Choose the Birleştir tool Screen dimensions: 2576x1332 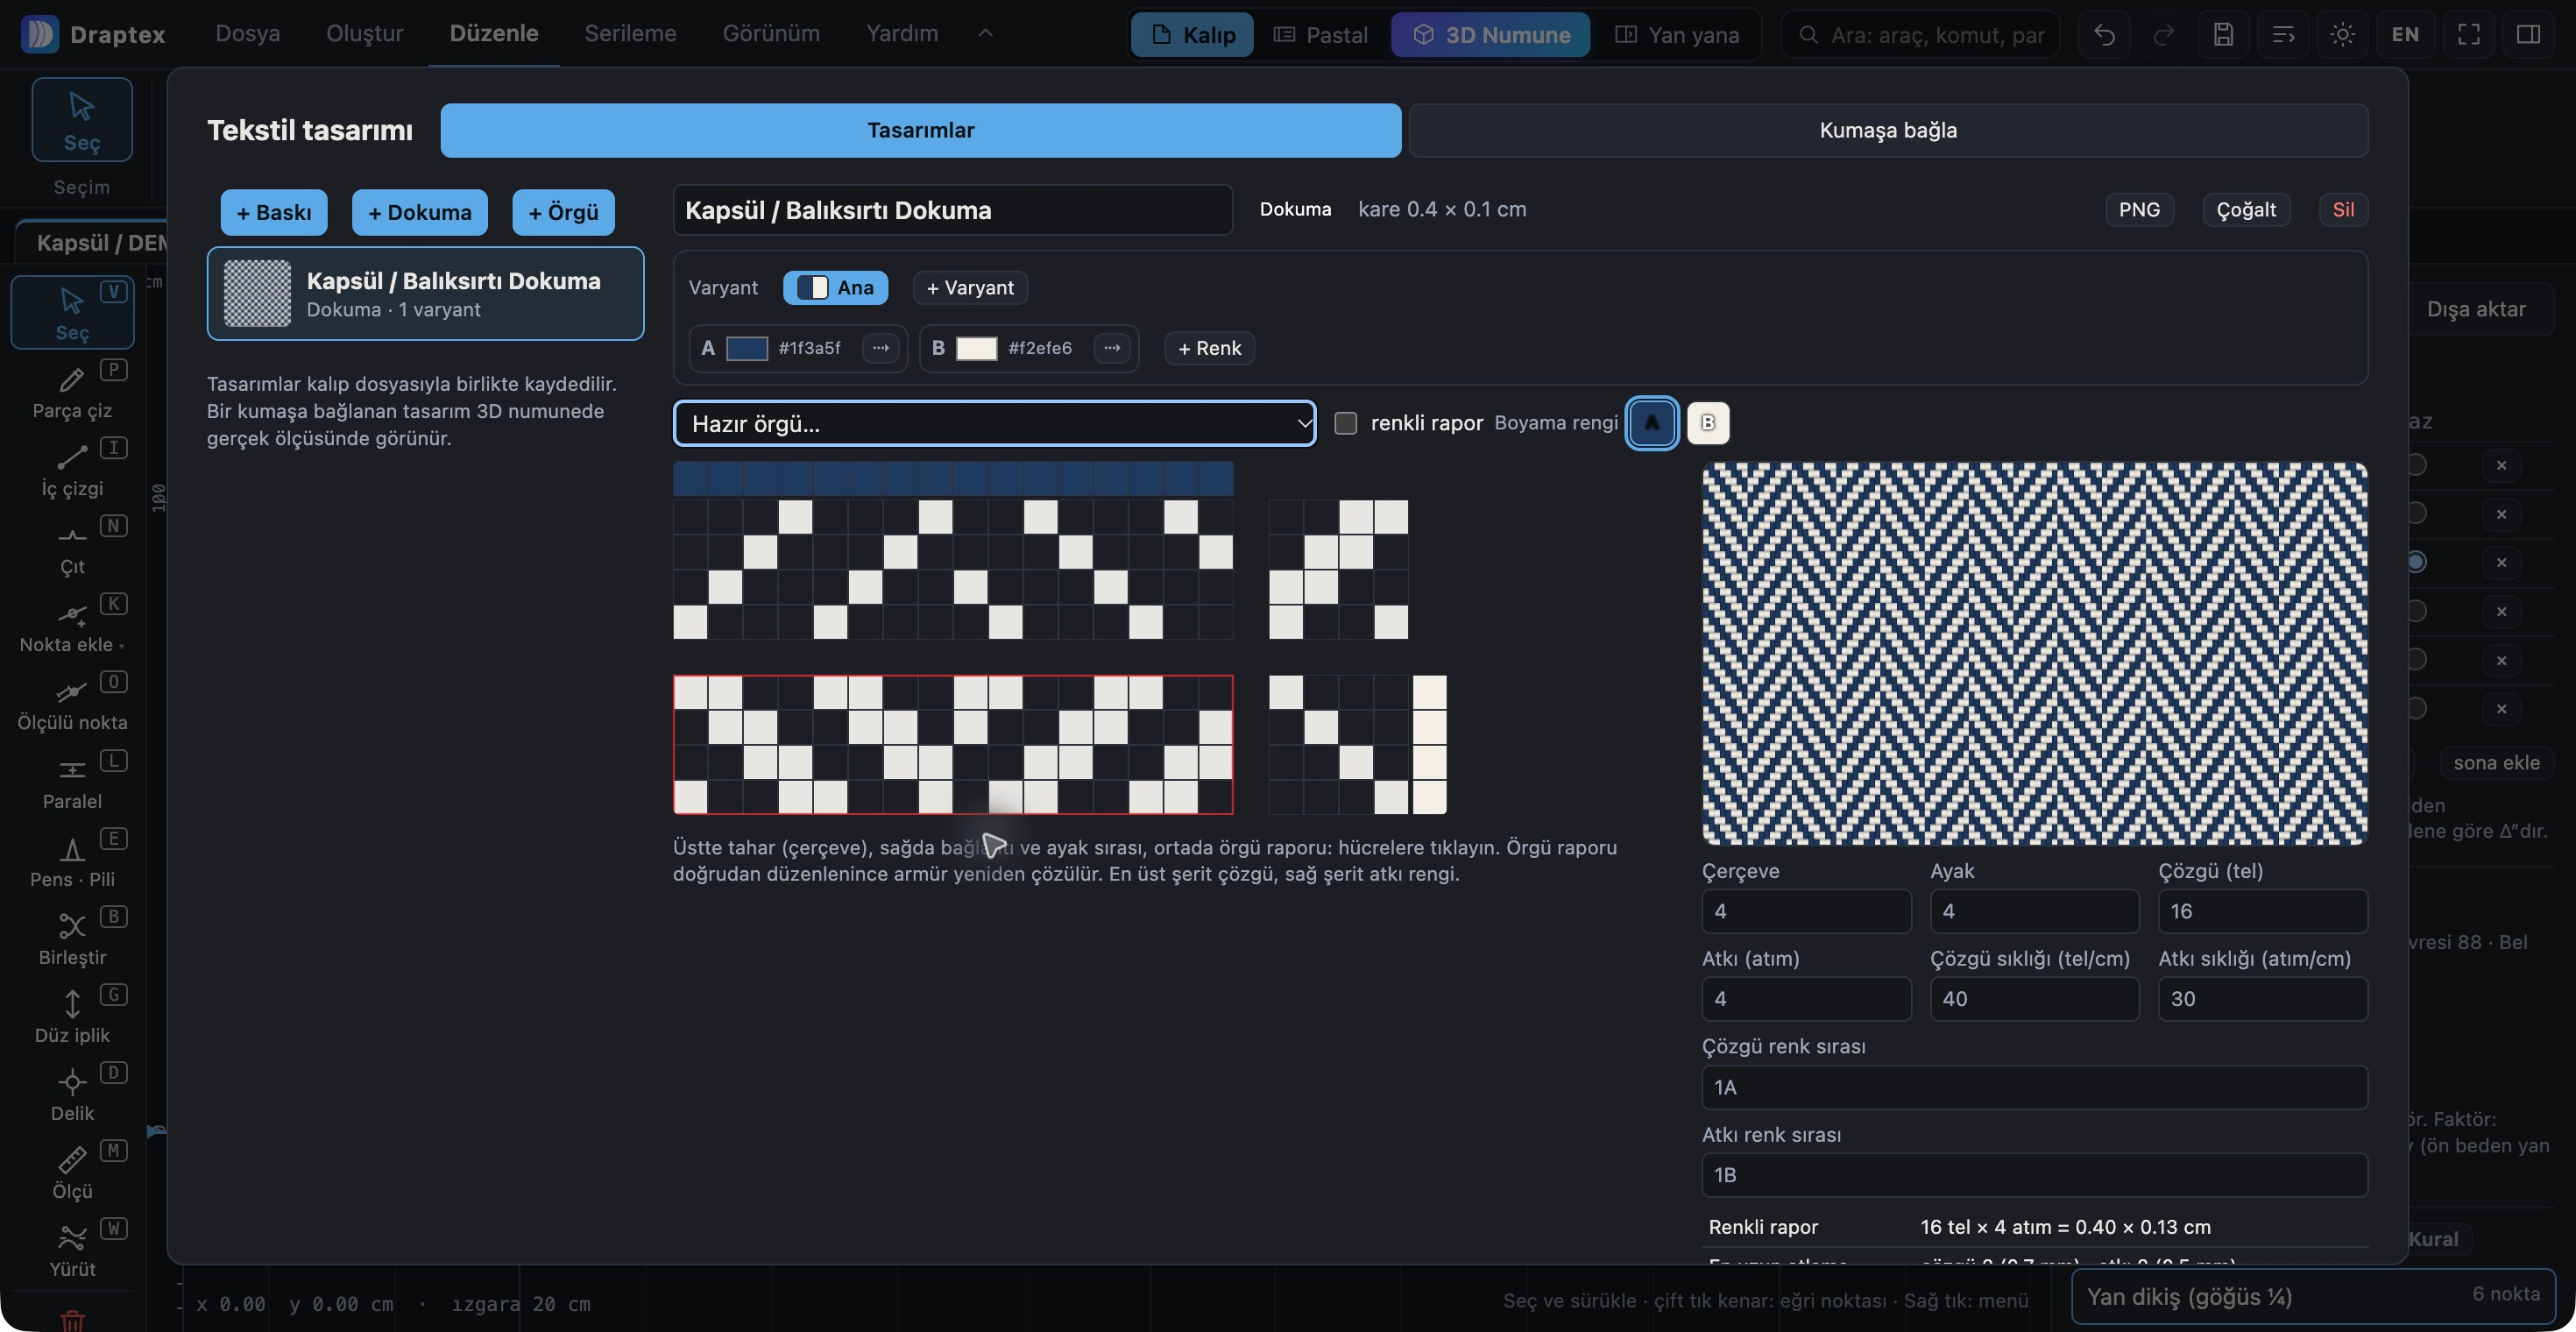72,938
